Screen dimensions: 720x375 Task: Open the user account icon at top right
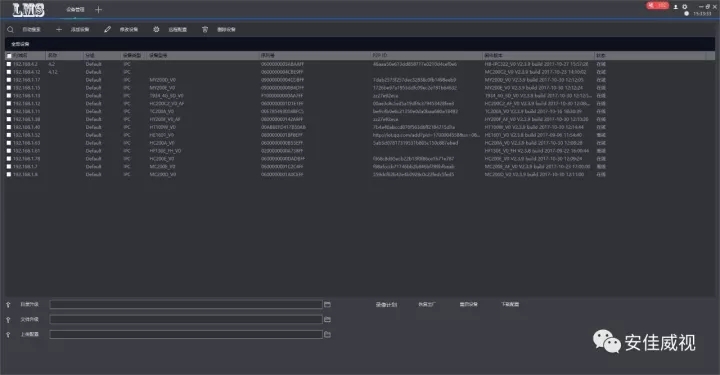[x=675, y=7]
